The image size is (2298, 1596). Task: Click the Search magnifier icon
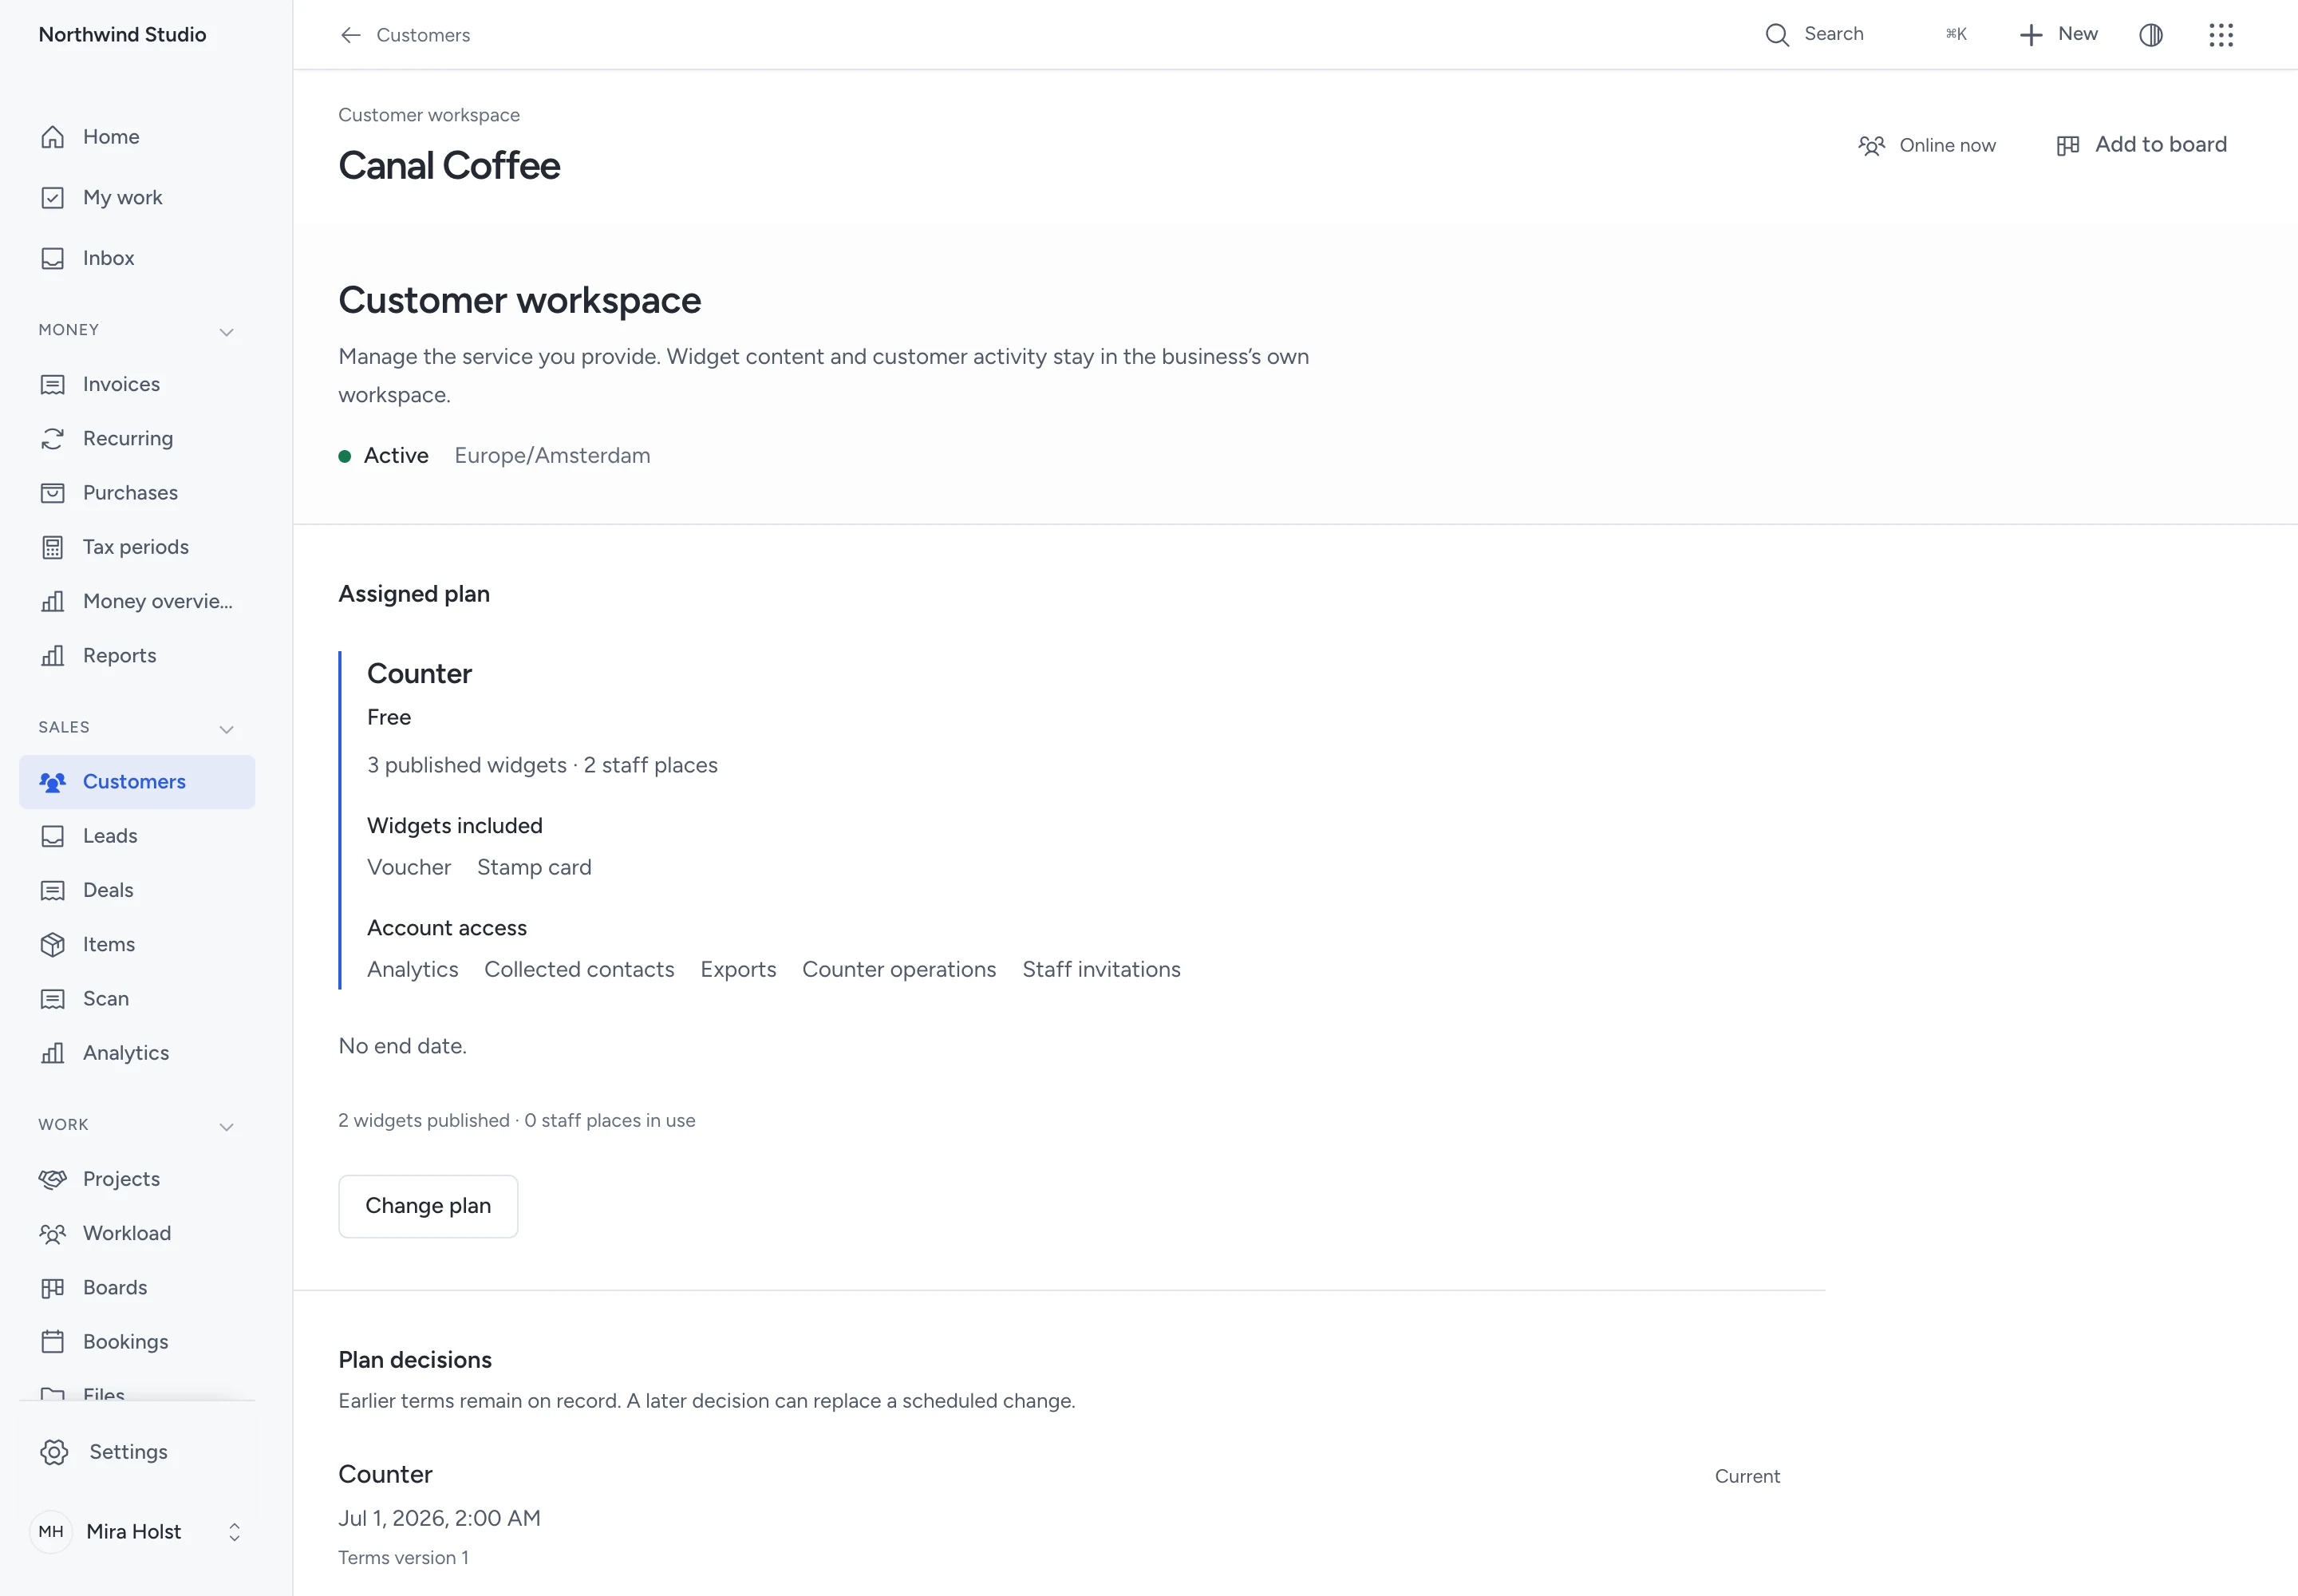tap(1776, 35)
